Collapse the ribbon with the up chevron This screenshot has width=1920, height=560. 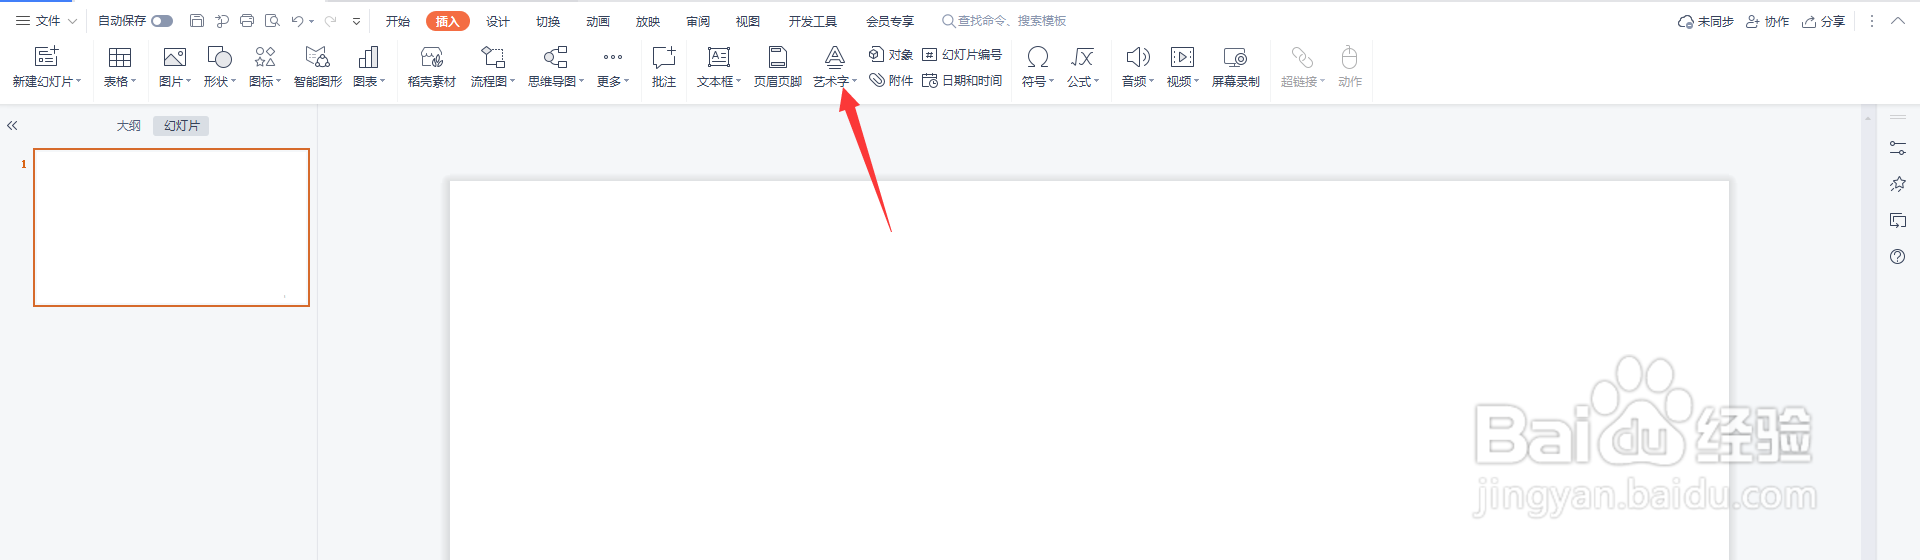(x=1898, y=21)
